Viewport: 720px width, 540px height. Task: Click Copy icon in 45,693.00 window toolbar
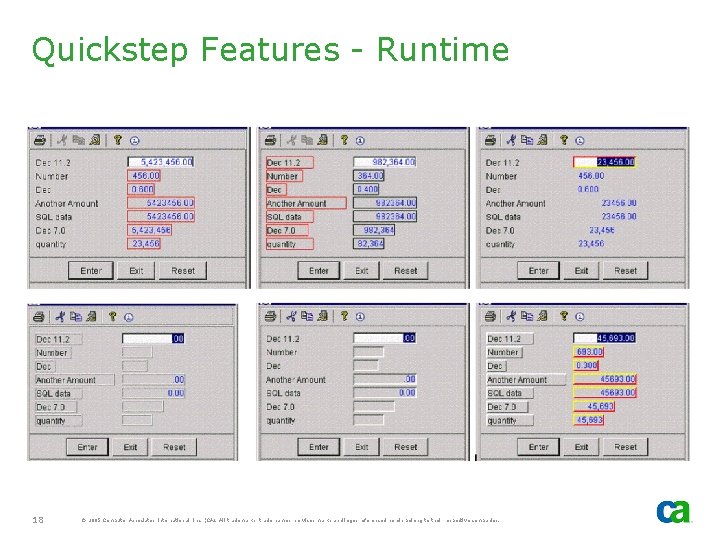[527, 316]
